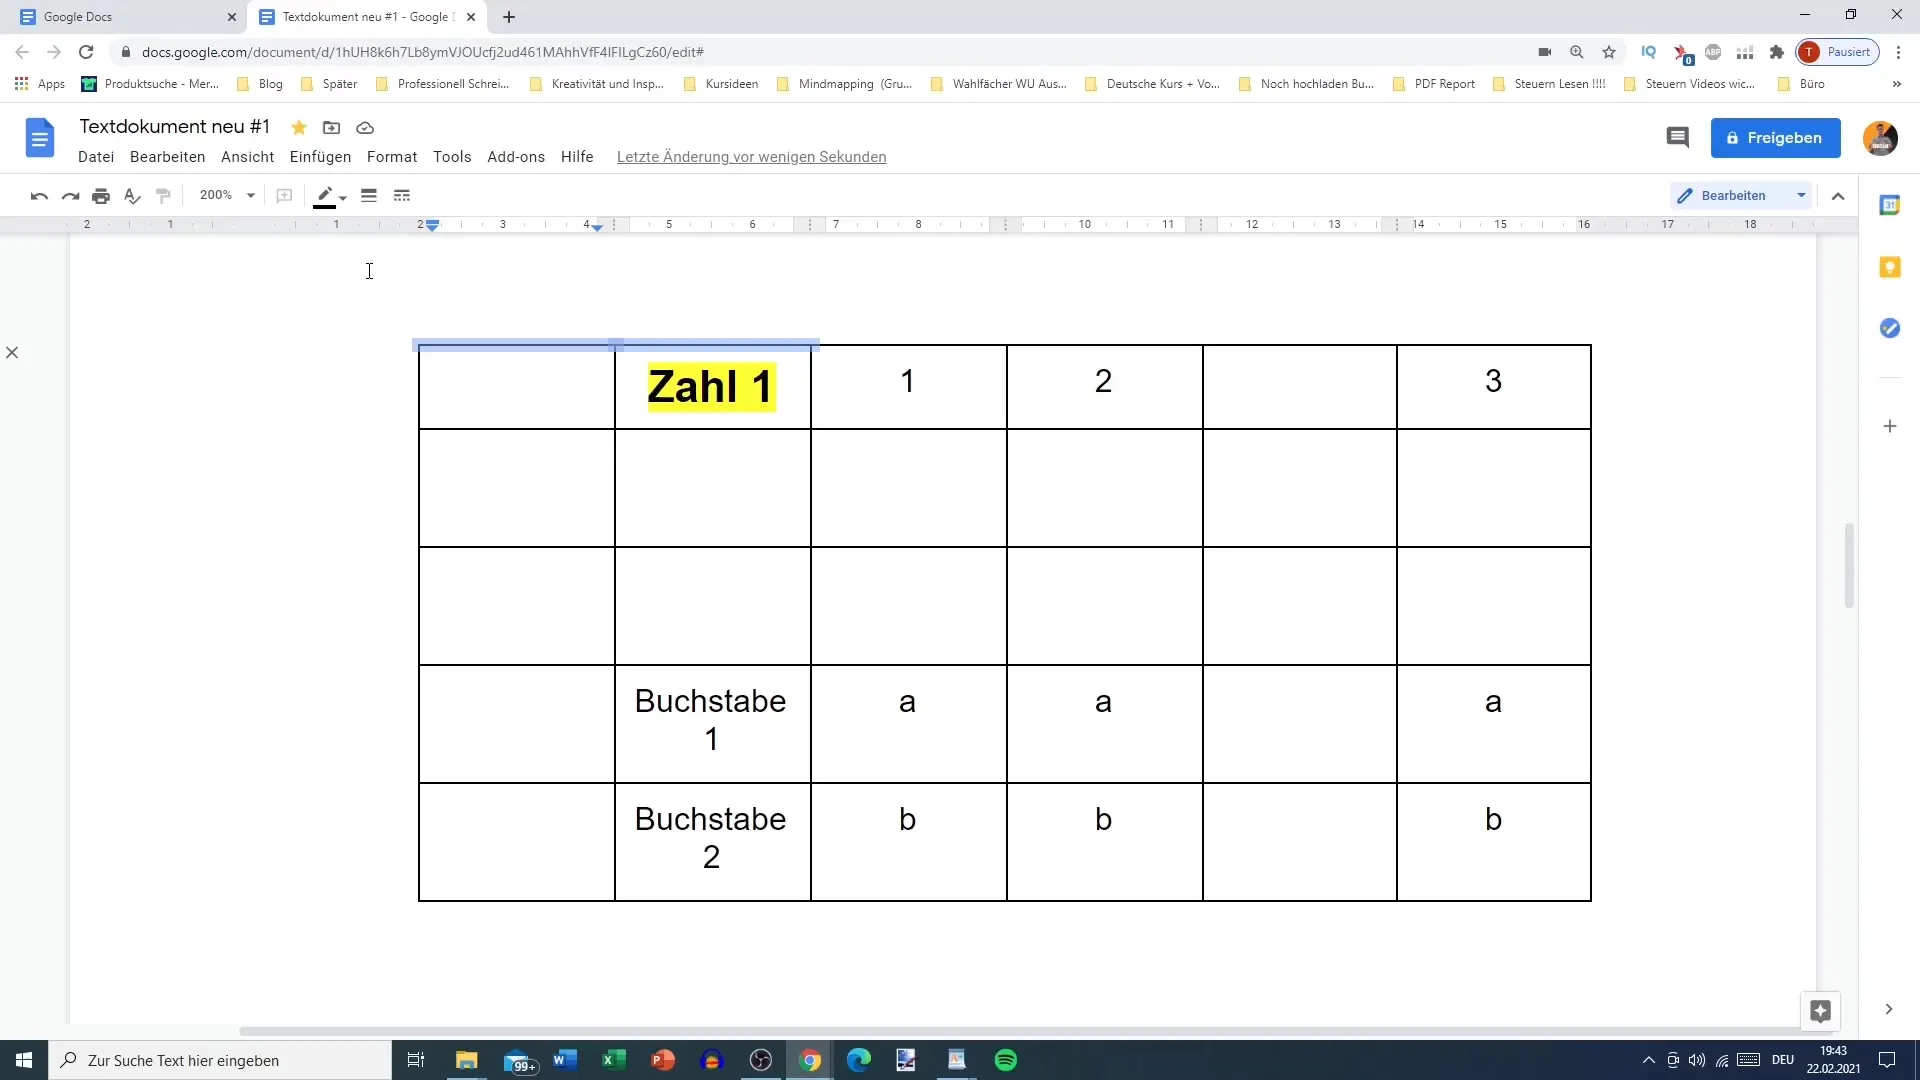
Task: Click the Spotify icon in taskbar
Action: (1006, 1060)
